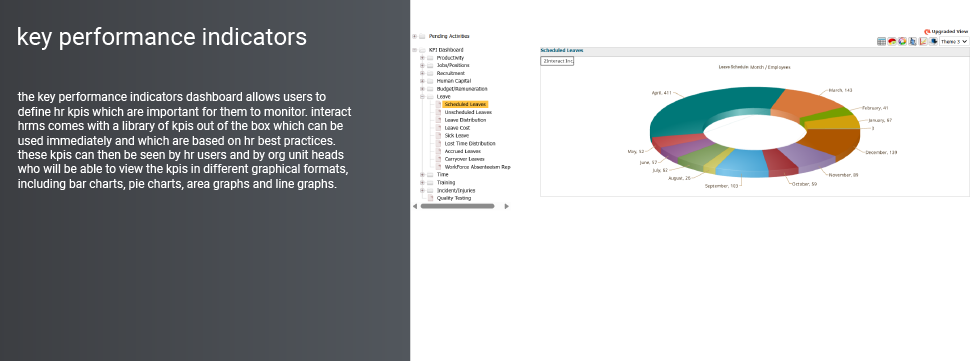Expand the Pending Activities node

point(415,37)
